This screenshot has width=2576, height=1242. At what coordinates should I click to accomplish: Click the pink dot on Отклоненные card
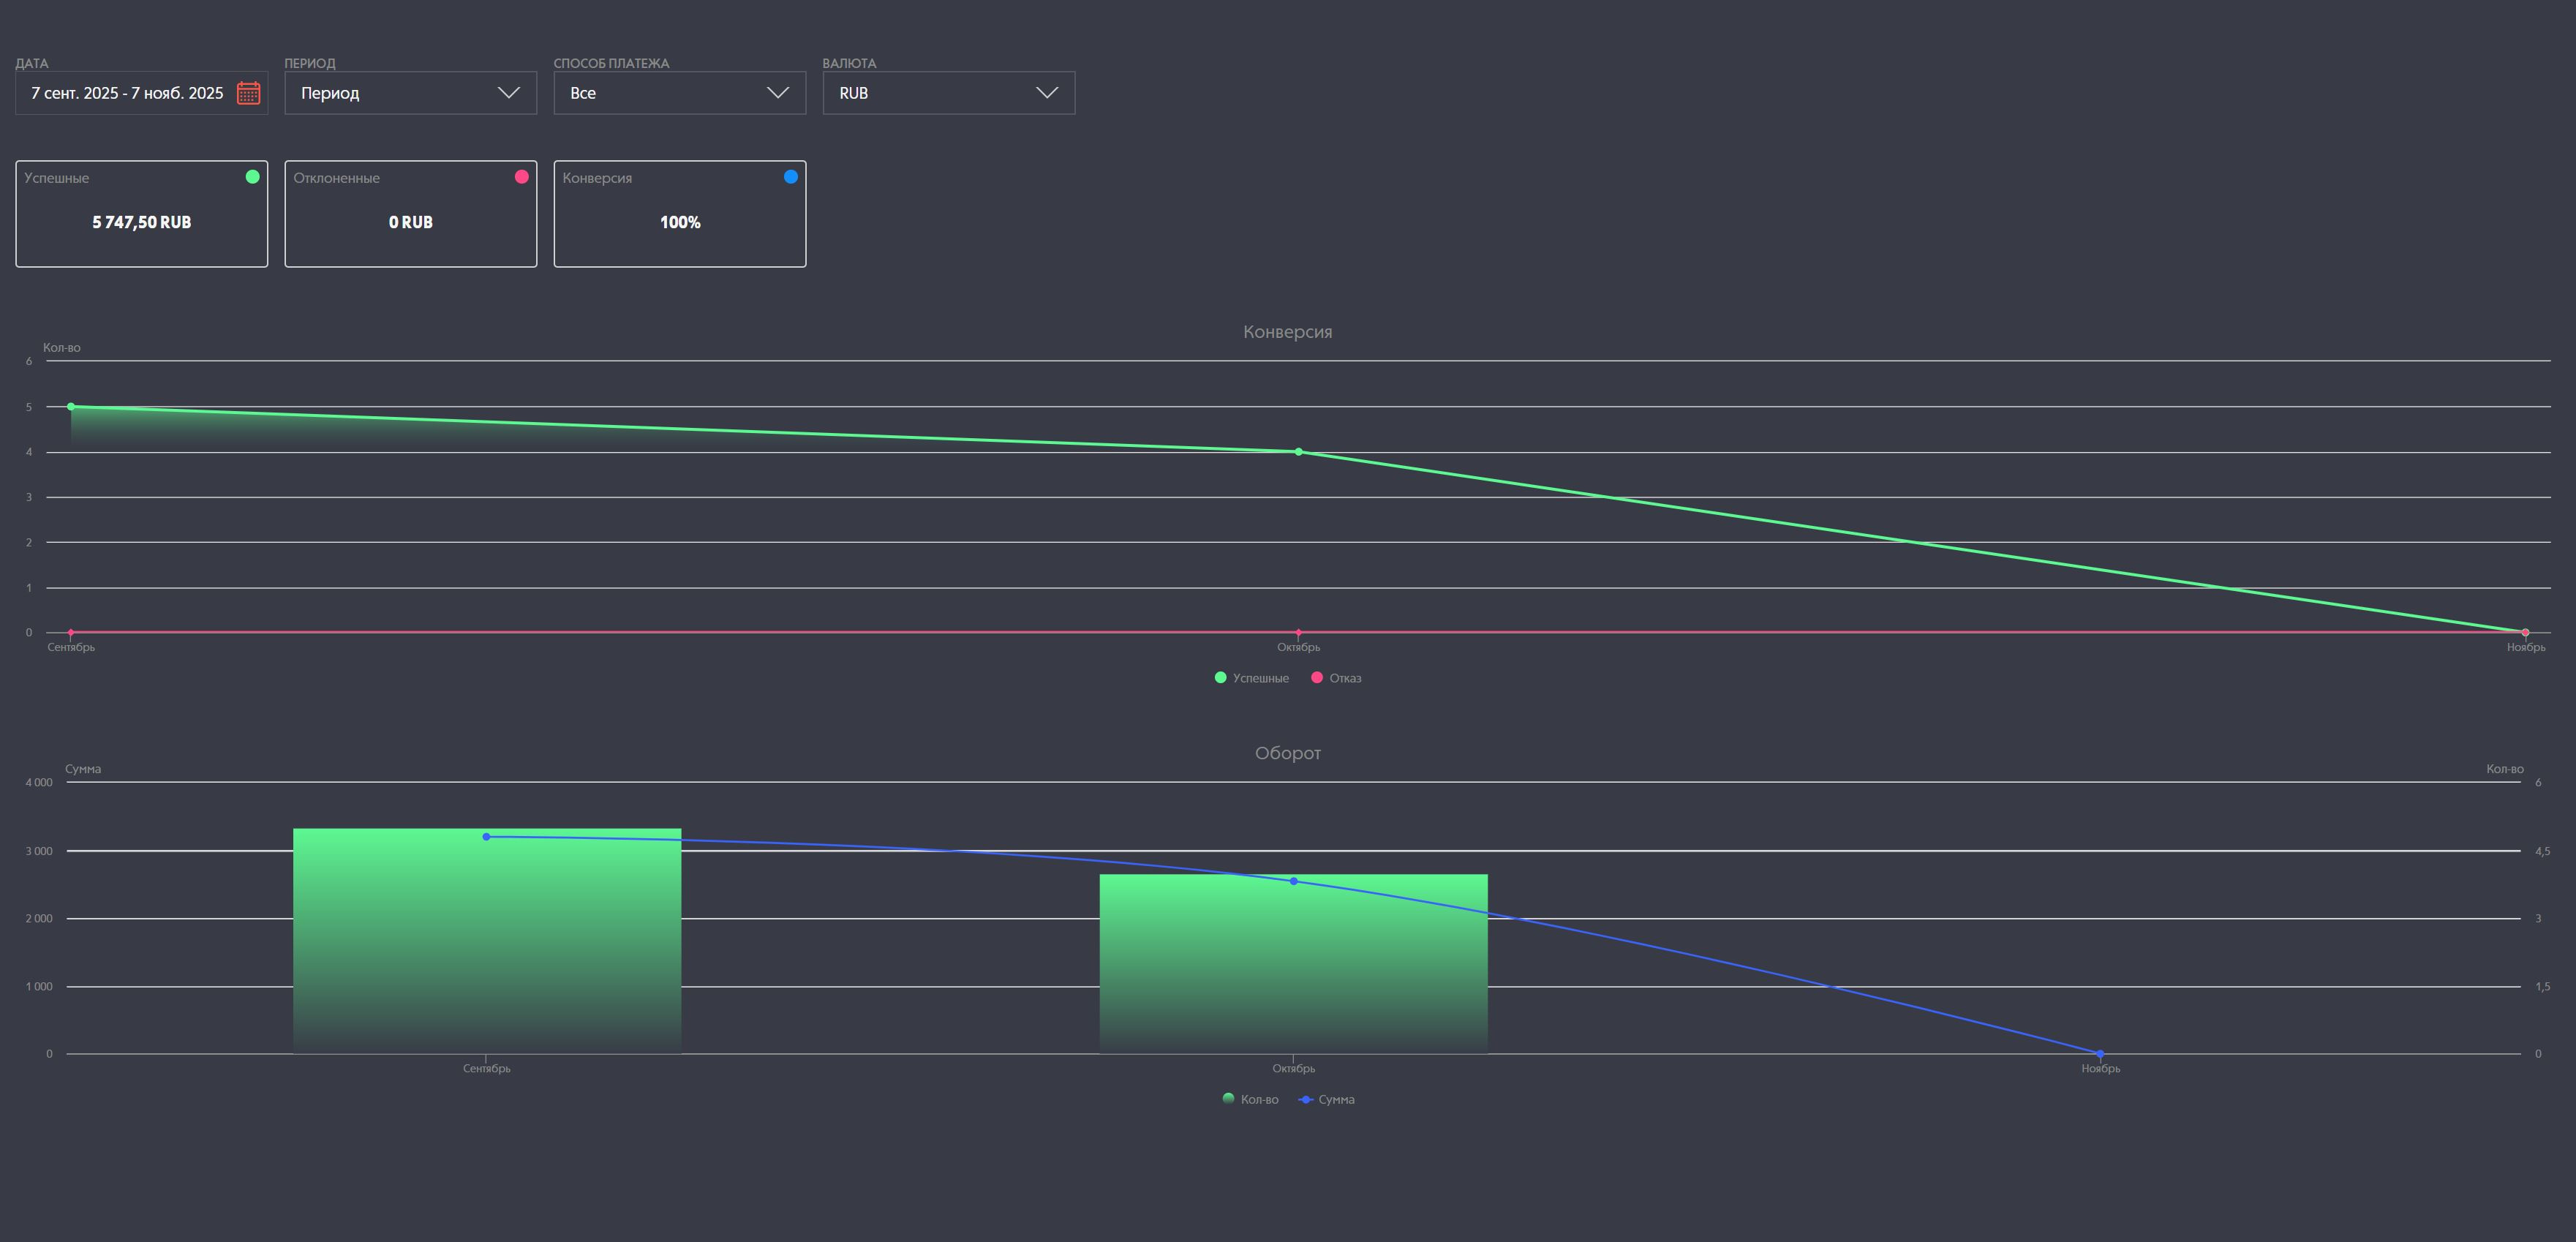521,177
